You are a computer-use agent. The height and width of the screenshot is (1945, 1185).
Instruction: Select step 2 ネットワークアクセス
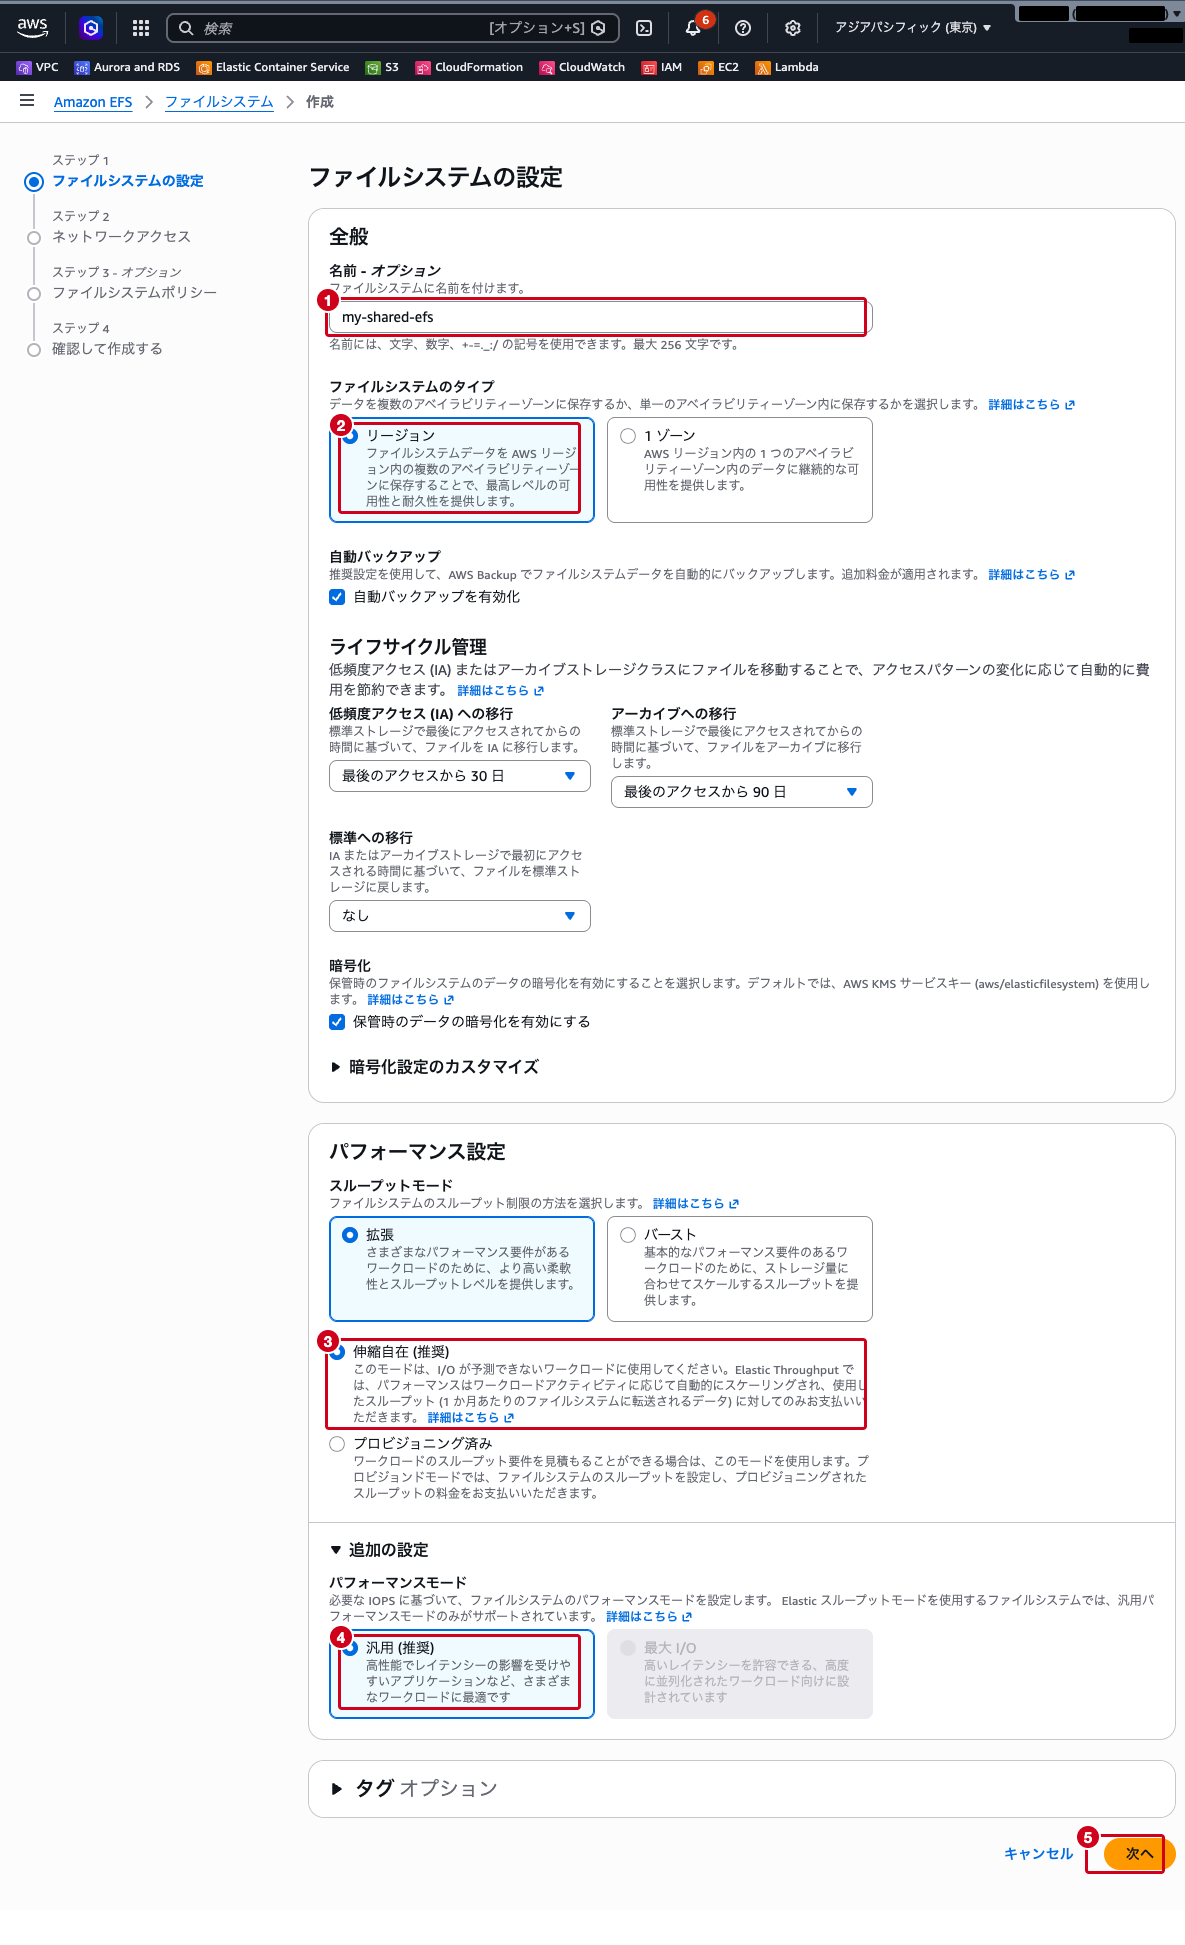121,237
